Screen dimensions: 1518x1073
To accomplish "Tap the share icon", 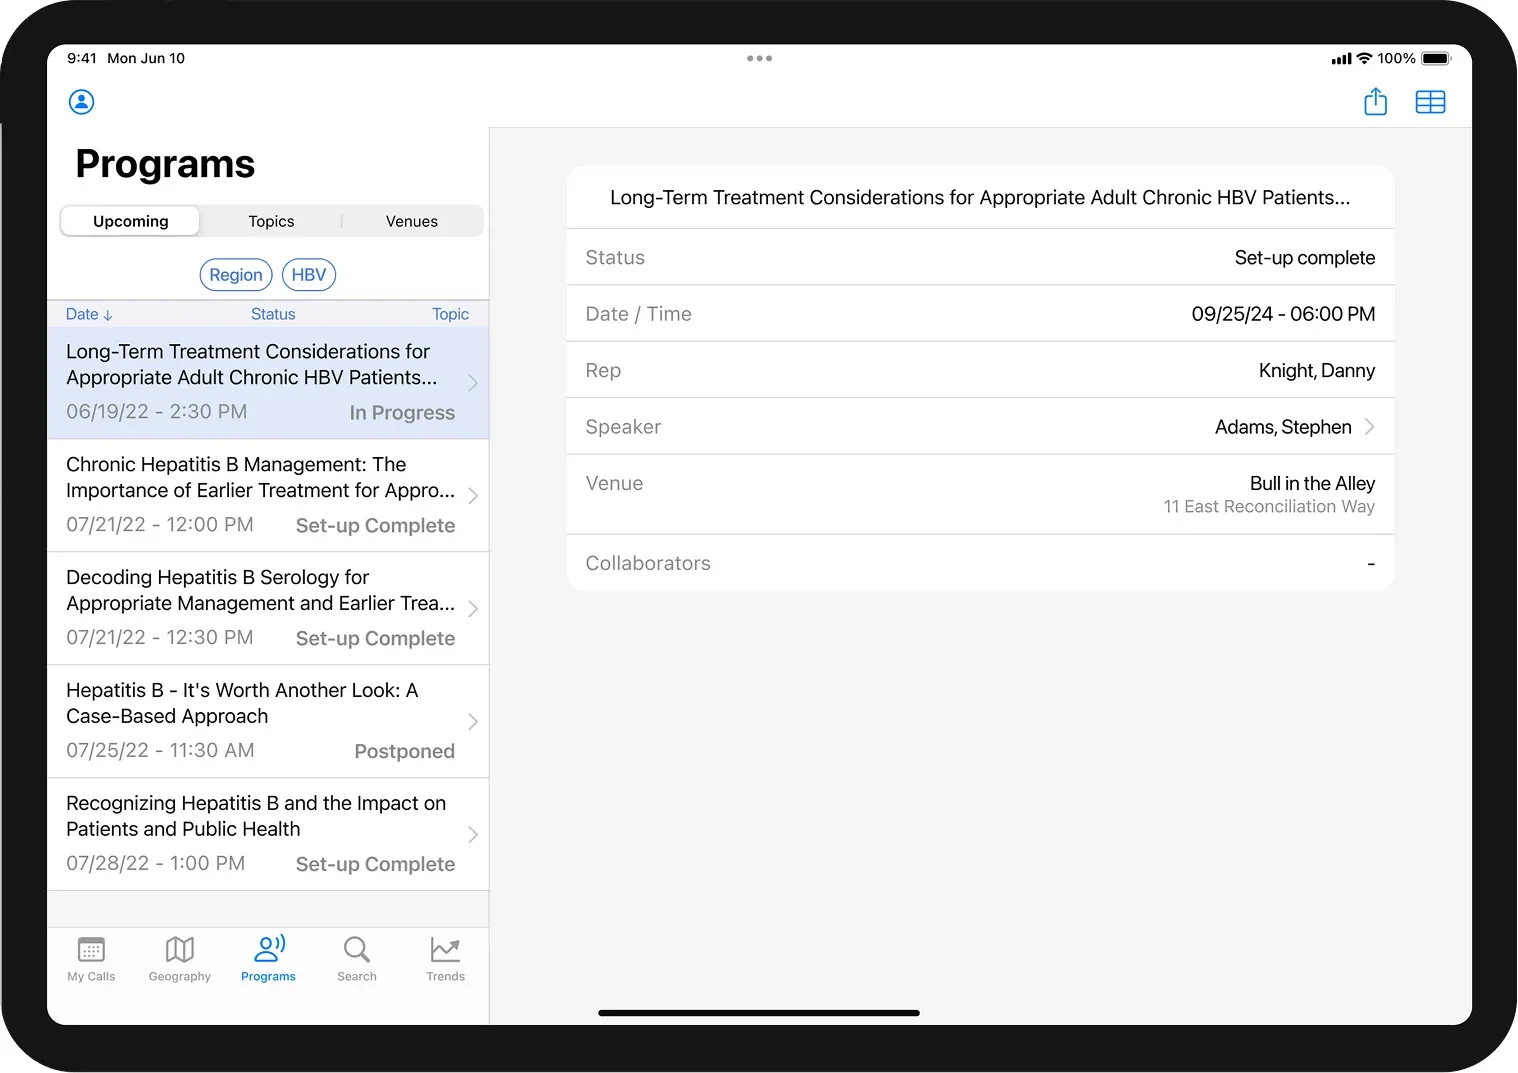I will tap(1376, 101).
